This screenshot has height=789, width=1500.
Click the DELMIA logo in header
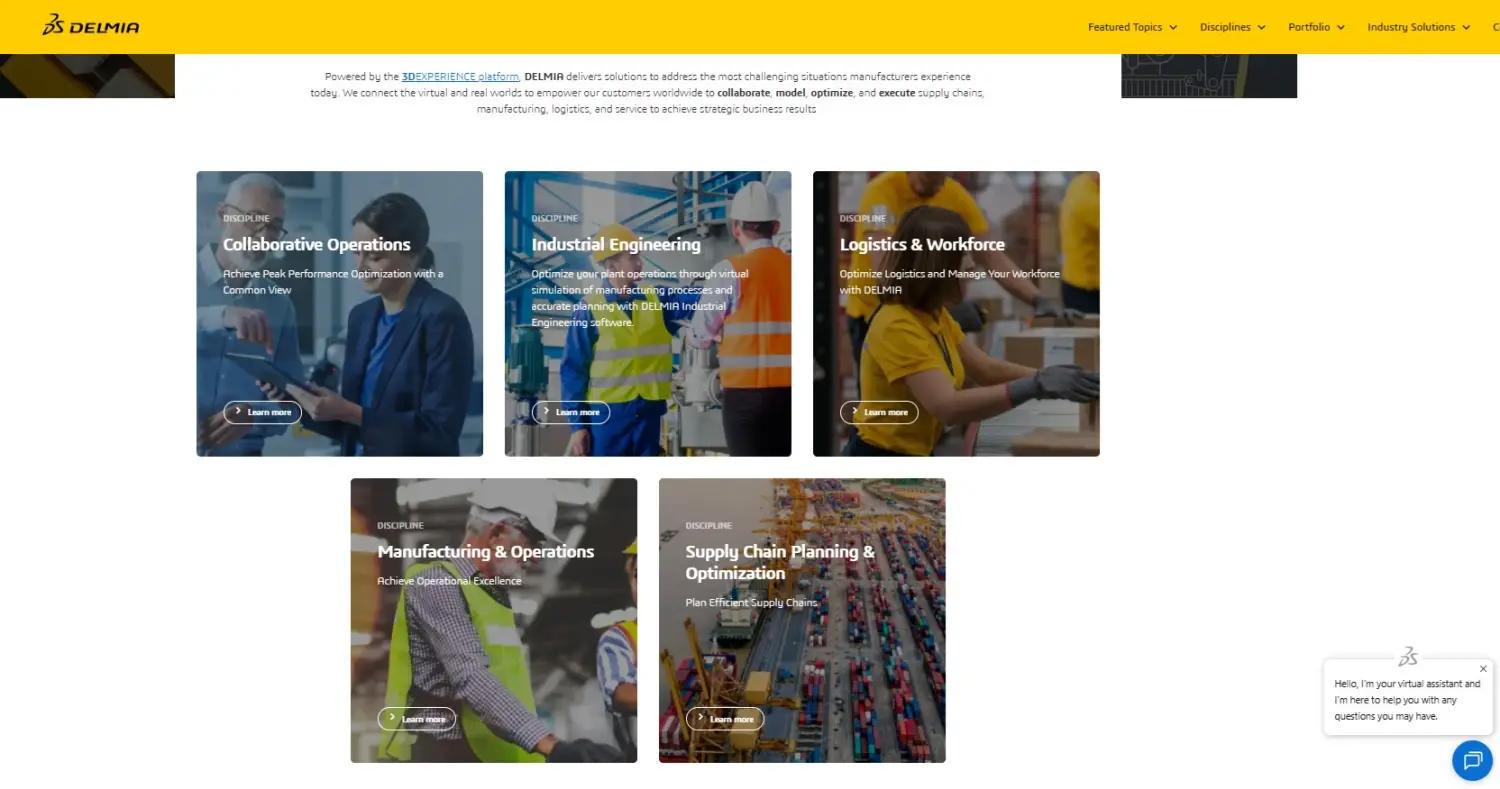91,26
